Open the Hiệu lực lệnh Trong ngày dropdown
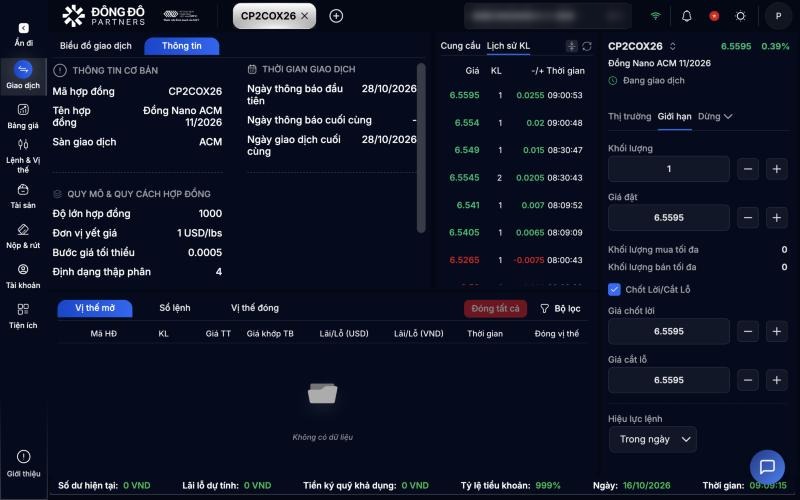 point(653,439)
